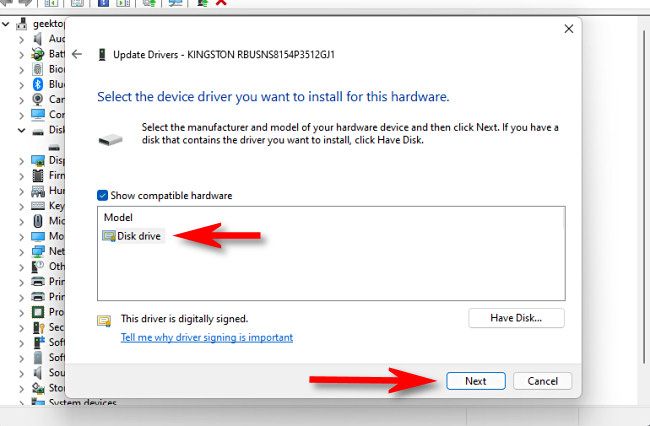This screenshot has width=650, height=426.
Task: Click the Audio speaker category icon
Action: [38, 39]
